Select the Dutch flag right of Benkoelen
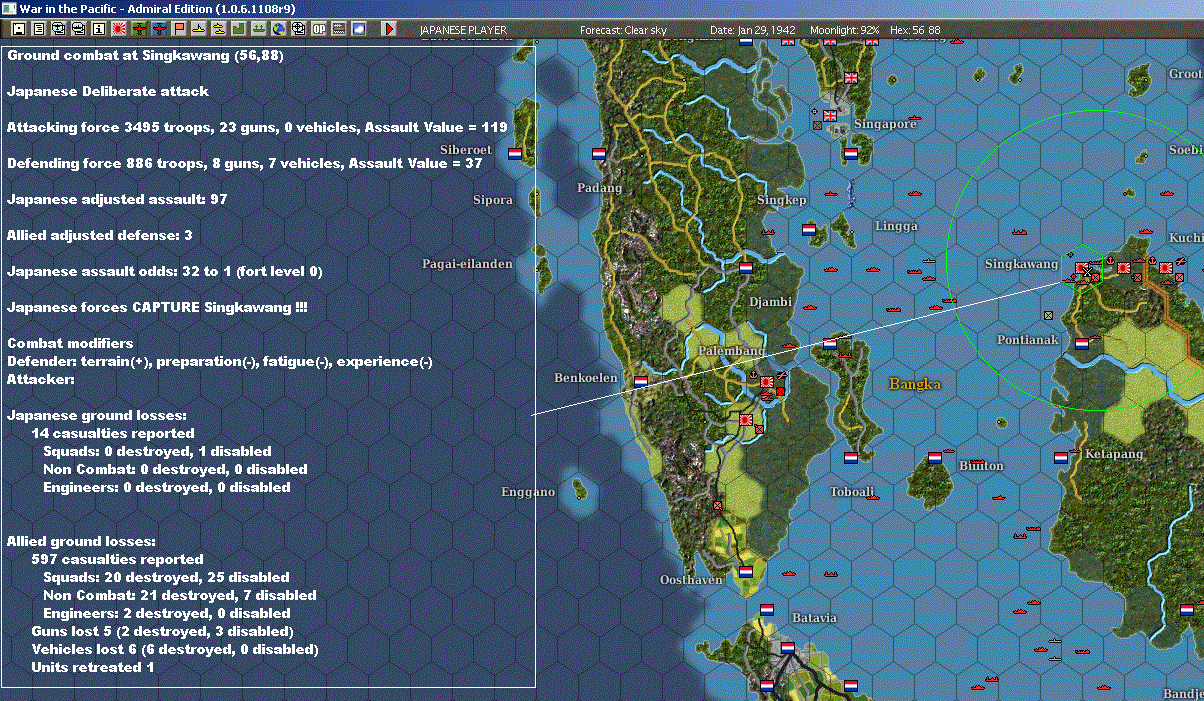The width and height of the screenshot is (1204, 701). click(641, 381)
